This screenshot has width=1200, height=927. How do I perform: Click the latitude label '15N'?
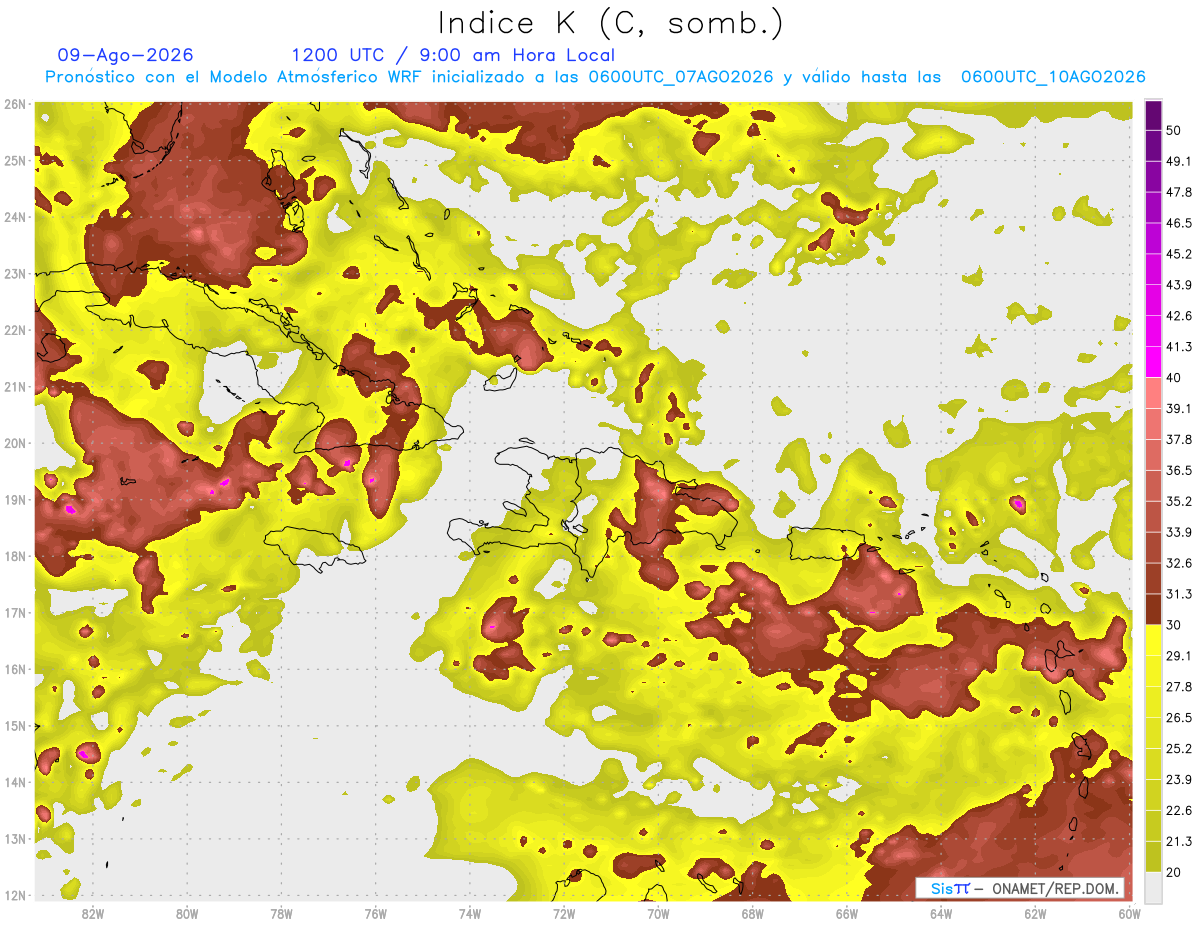click(x=14, y=726)
